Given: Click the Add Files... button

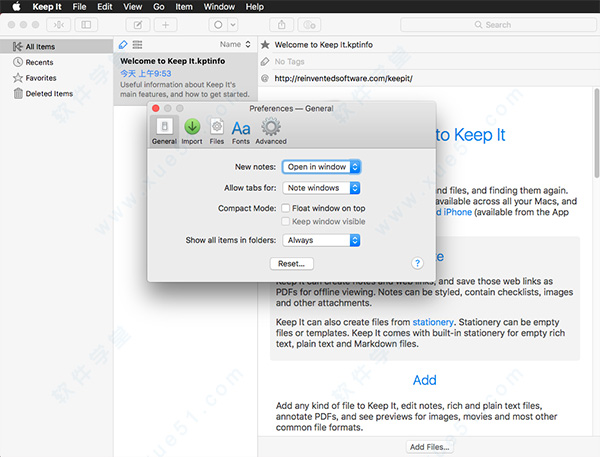Looking at the screenshot, I should pyautogui.click(x=429, y=447).
